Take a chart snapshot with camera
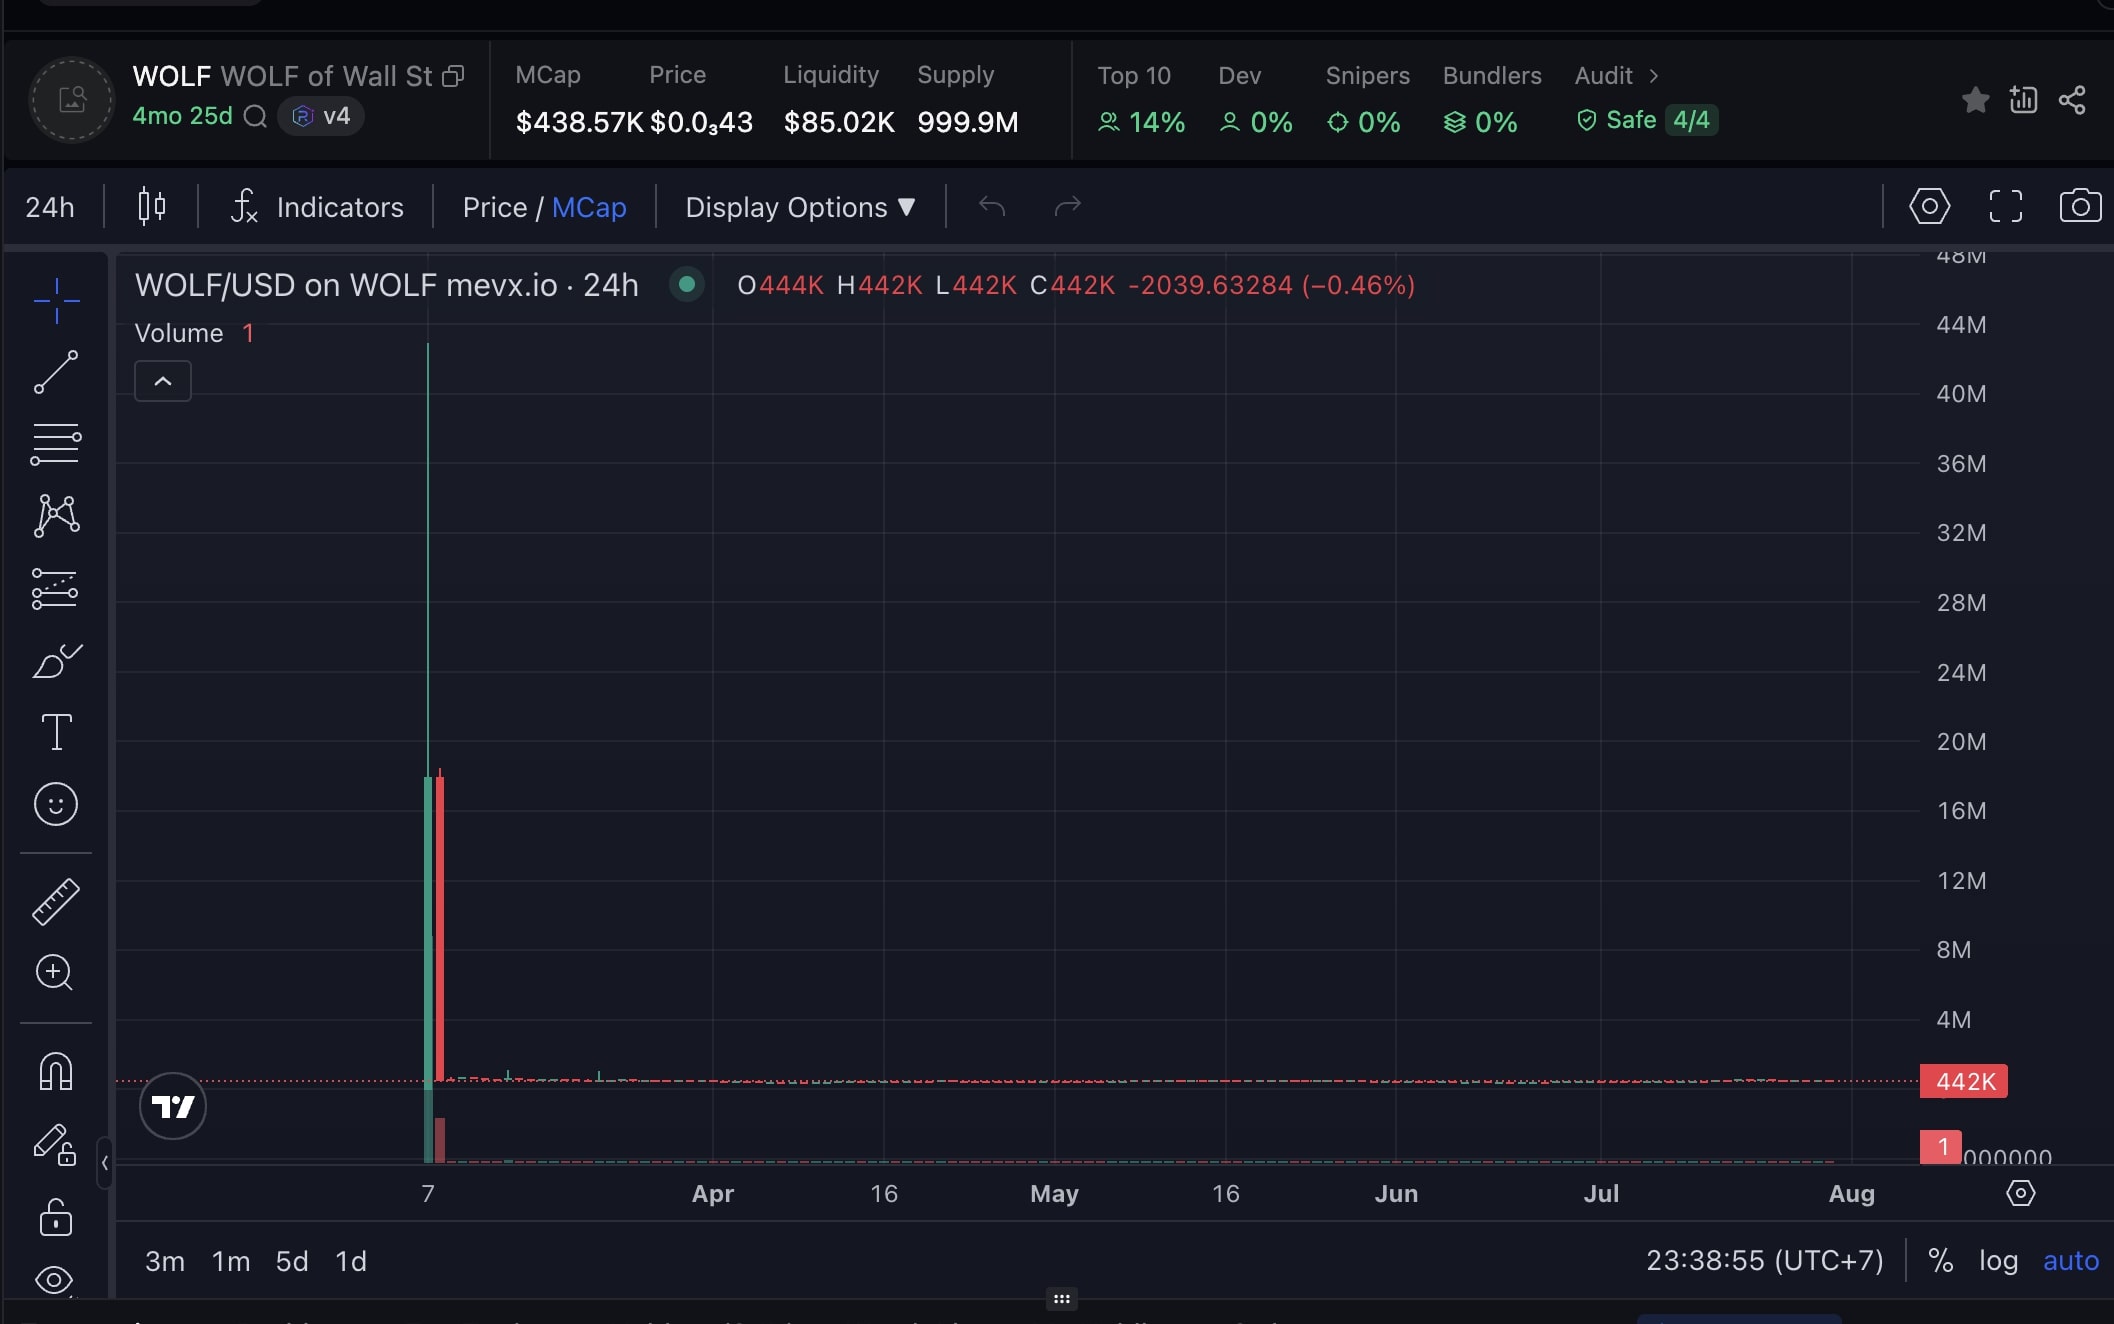The image size is (2114, 1324). coord(2080,206)
